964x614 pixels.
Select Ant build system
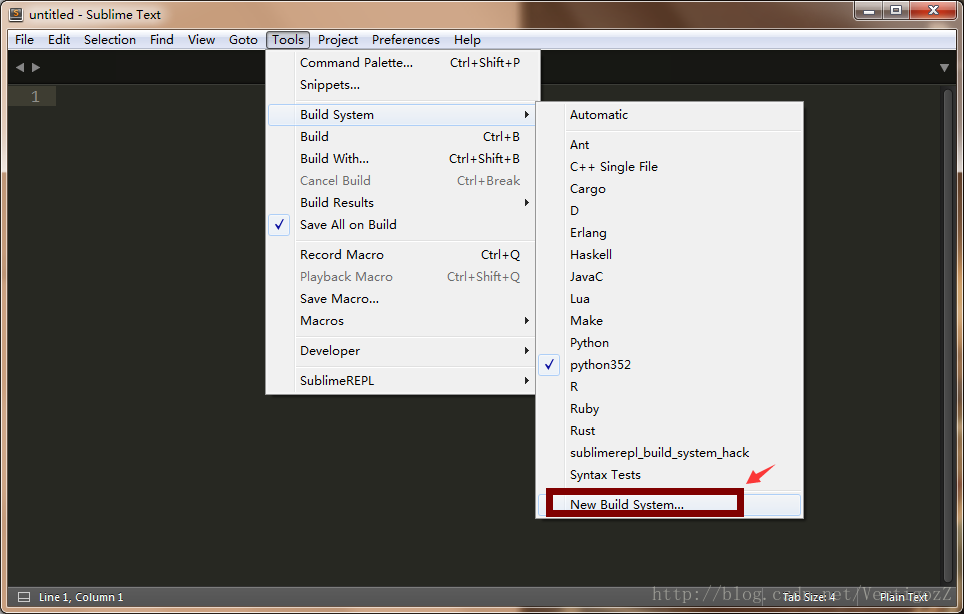click(x=670, y=145)
